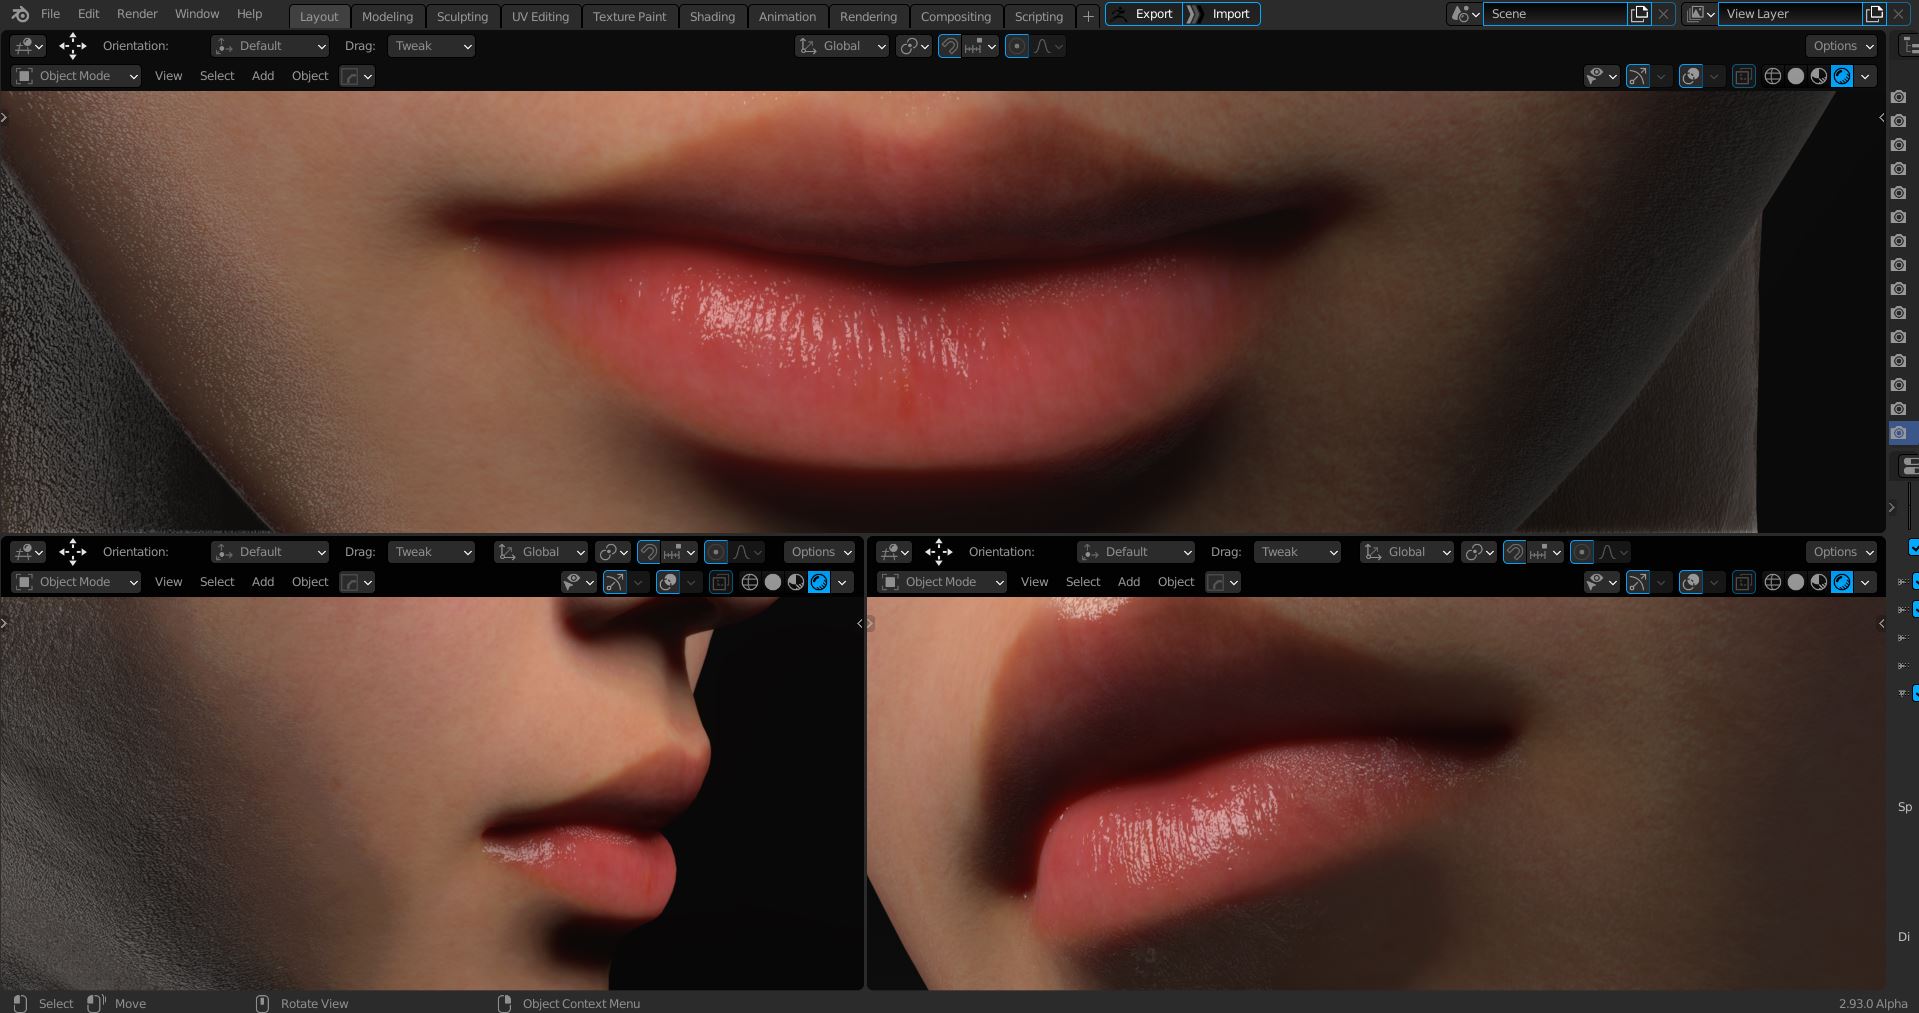Open Object Mode dropdown in top viewport
The height and width of the screenshot is (1013, 1919).
pyautogui.click(x=76, y=76)
